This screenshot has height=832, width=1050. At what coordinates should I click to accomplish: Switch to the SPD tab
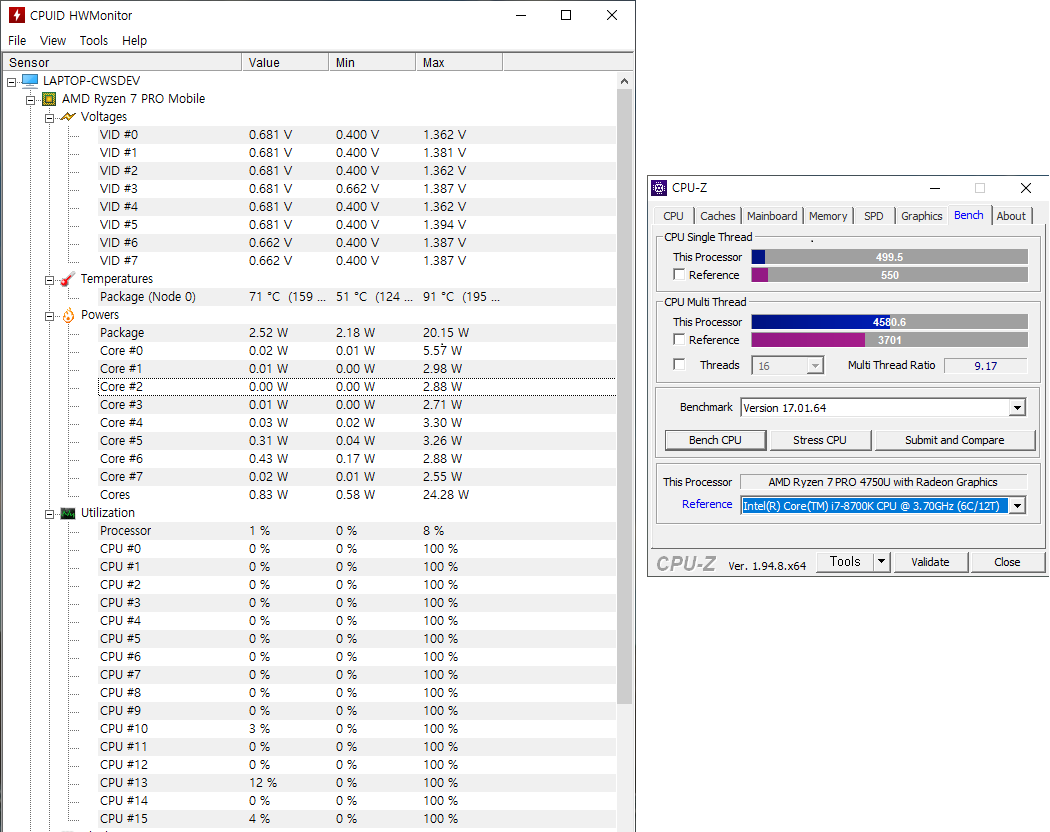point(873,216)
